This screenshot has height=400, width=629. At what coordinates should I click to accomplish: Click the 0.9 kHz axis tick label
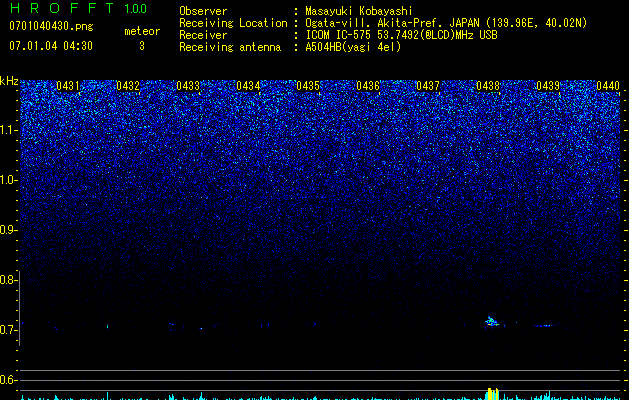(8, 230)
